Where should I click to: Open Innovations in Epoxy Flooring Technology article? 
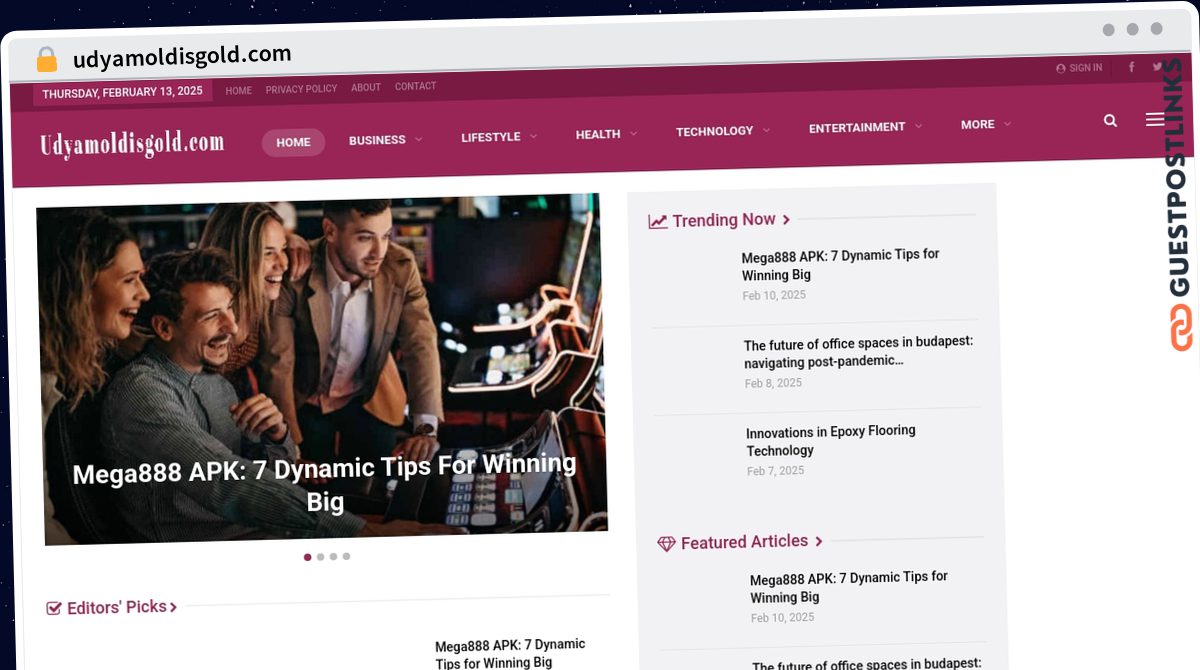point(831,441)
